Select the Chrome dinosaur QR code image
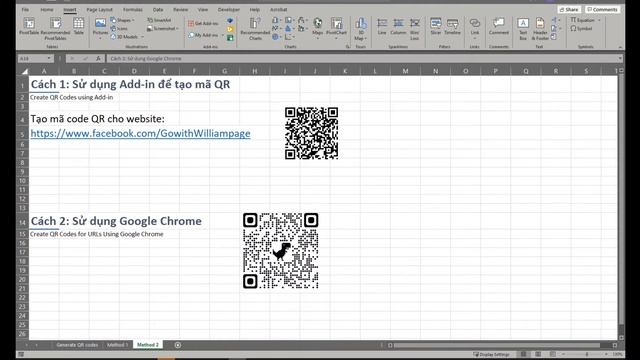640x360 pixels. (x=280, y=251)
